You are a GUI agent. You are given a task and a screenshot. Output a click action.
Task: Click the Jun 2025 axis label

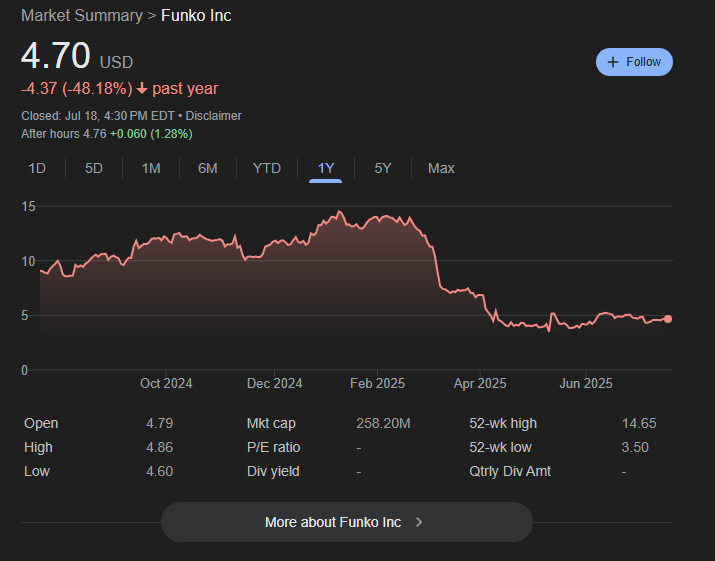(x=585, y=384)
